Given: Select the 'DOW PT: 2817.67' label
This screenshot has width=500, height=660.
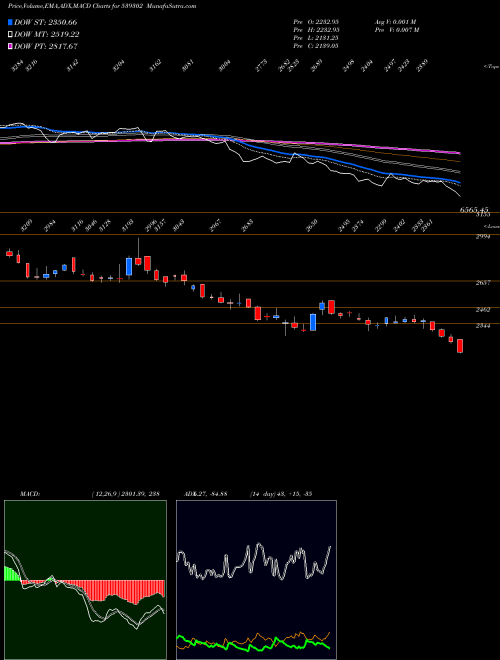Looking at the screenshot, I should point(46,46).
